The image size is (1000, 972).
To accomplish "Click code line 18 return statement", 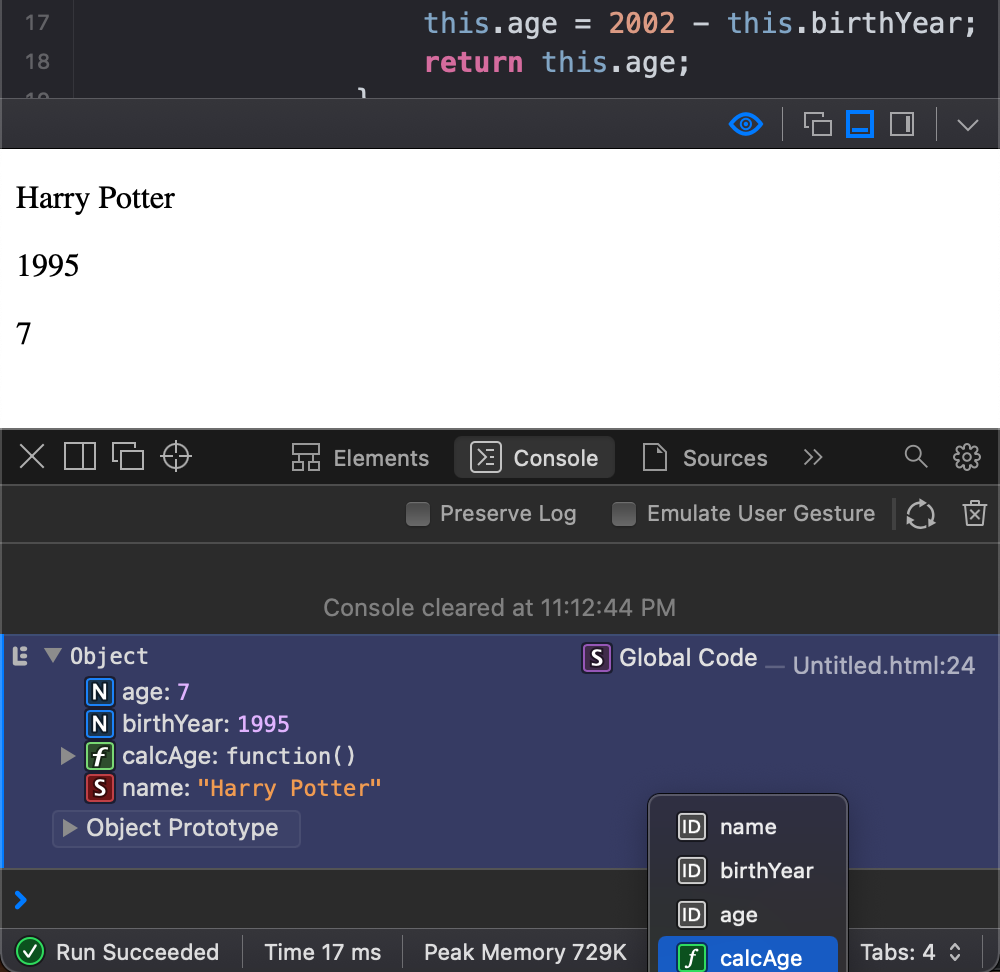I will [557, 63].
